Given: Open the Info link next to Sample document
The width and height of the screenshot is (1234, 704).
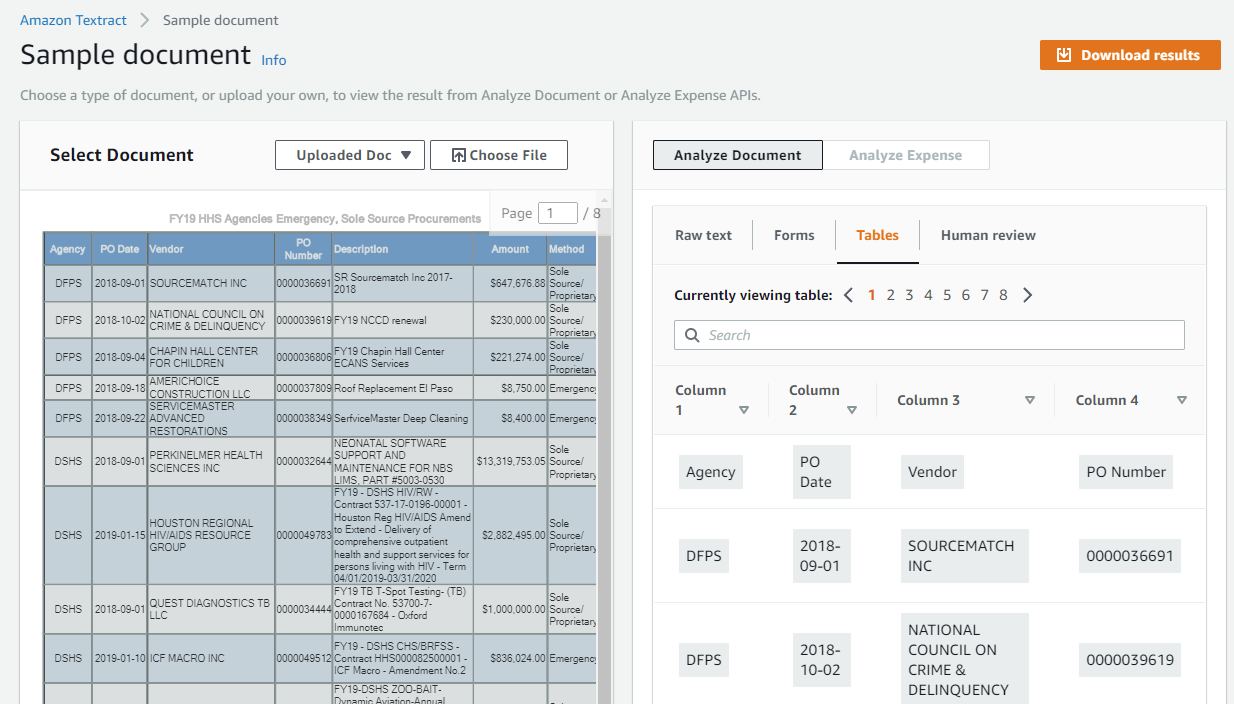Looking at the screenshot, I should point(273,60).
